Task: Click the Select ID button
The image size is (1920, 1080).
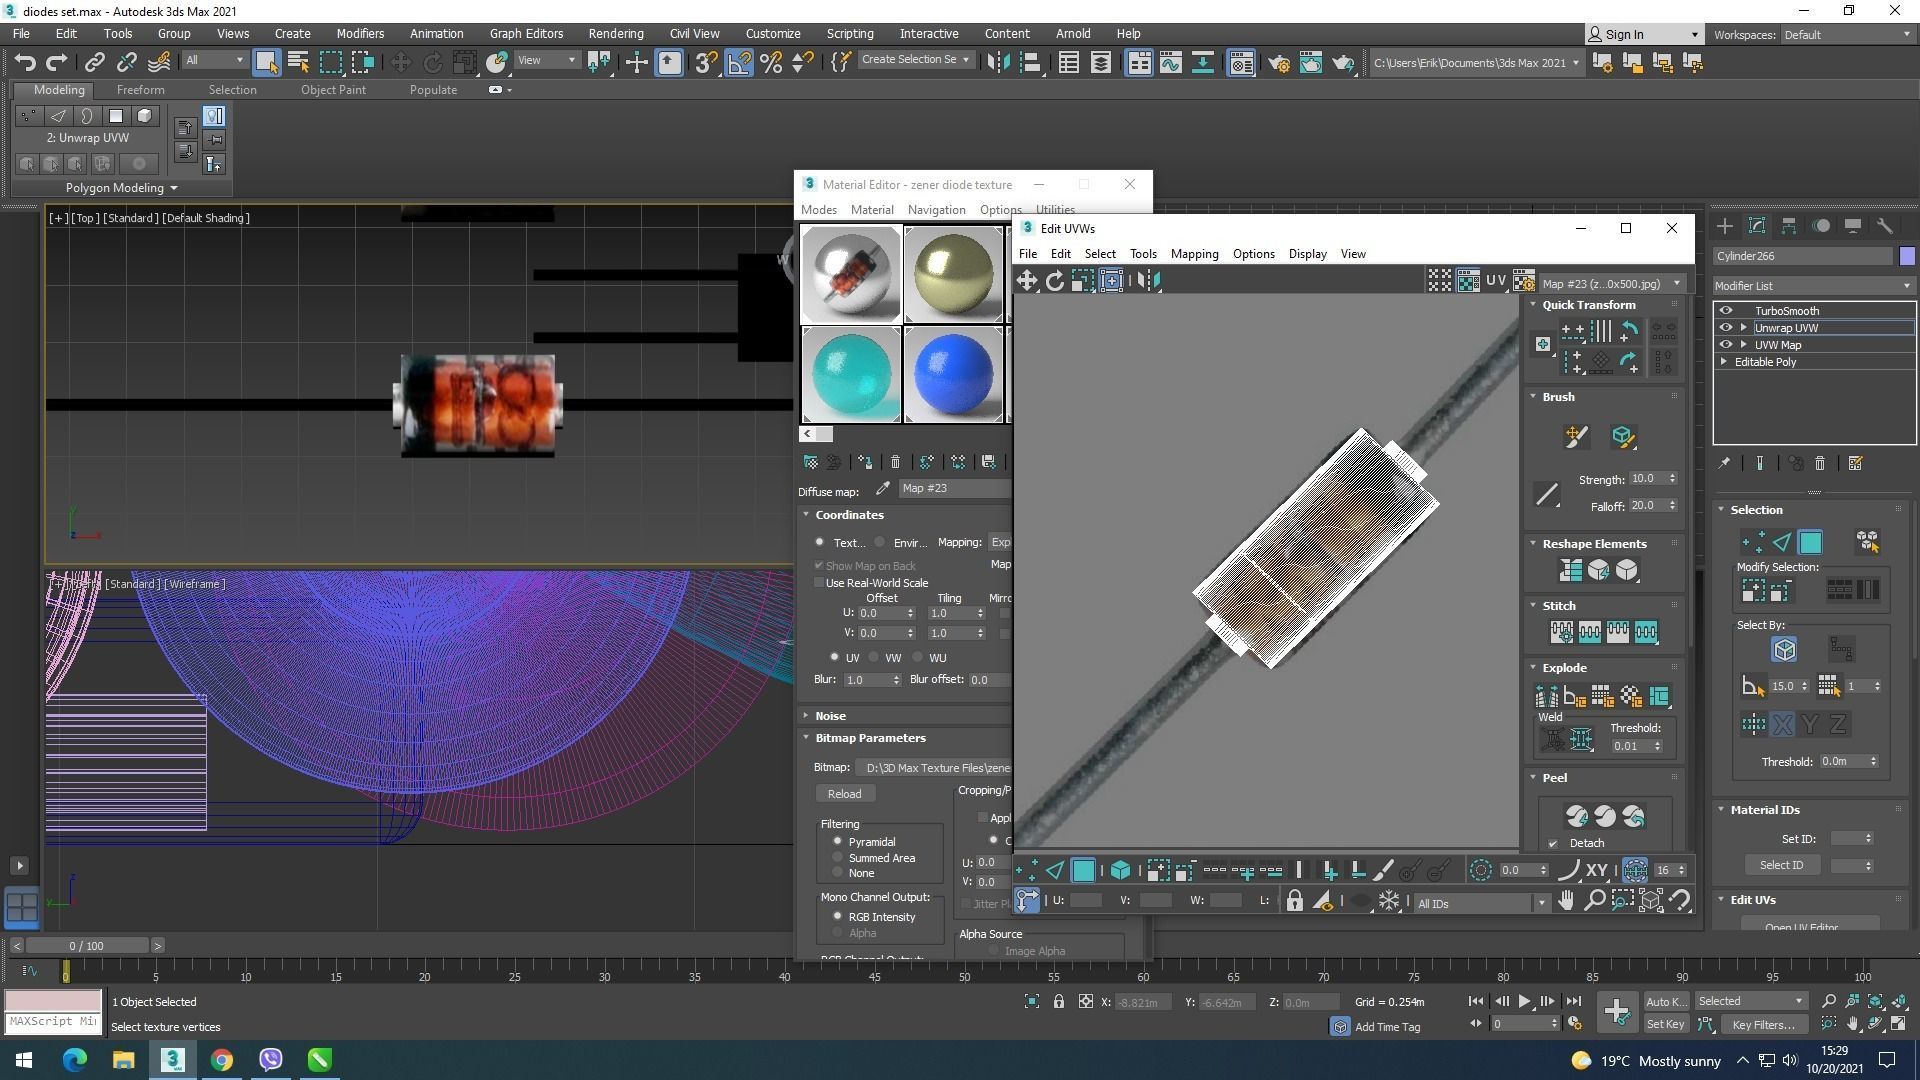Action: click(x=1781, y=865)
